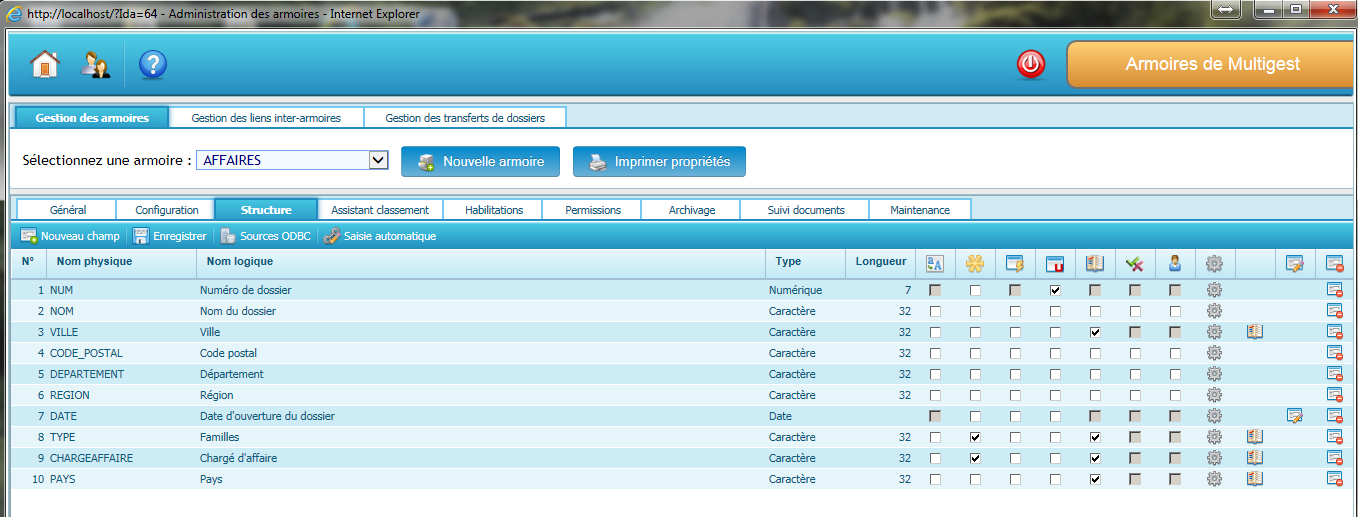Delete the PAYS field using its red icon
Viewport: 1358px width, 517px height.
(x=1334, y=479)
